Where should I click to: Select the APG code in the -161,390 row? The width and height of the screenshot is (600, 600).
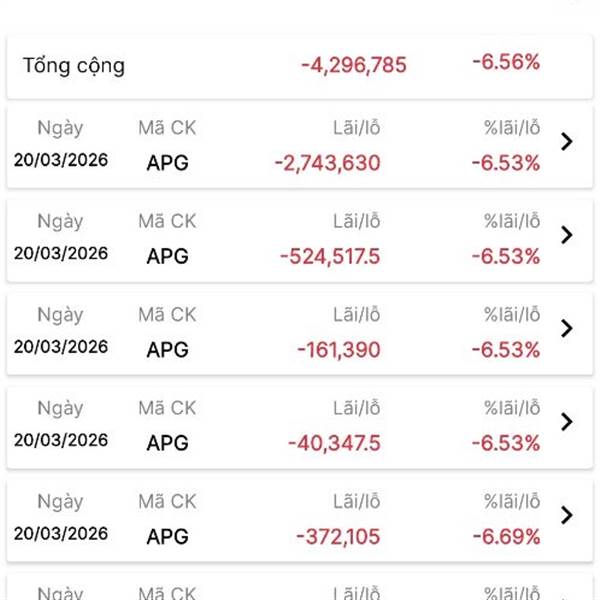click(167, 350)
